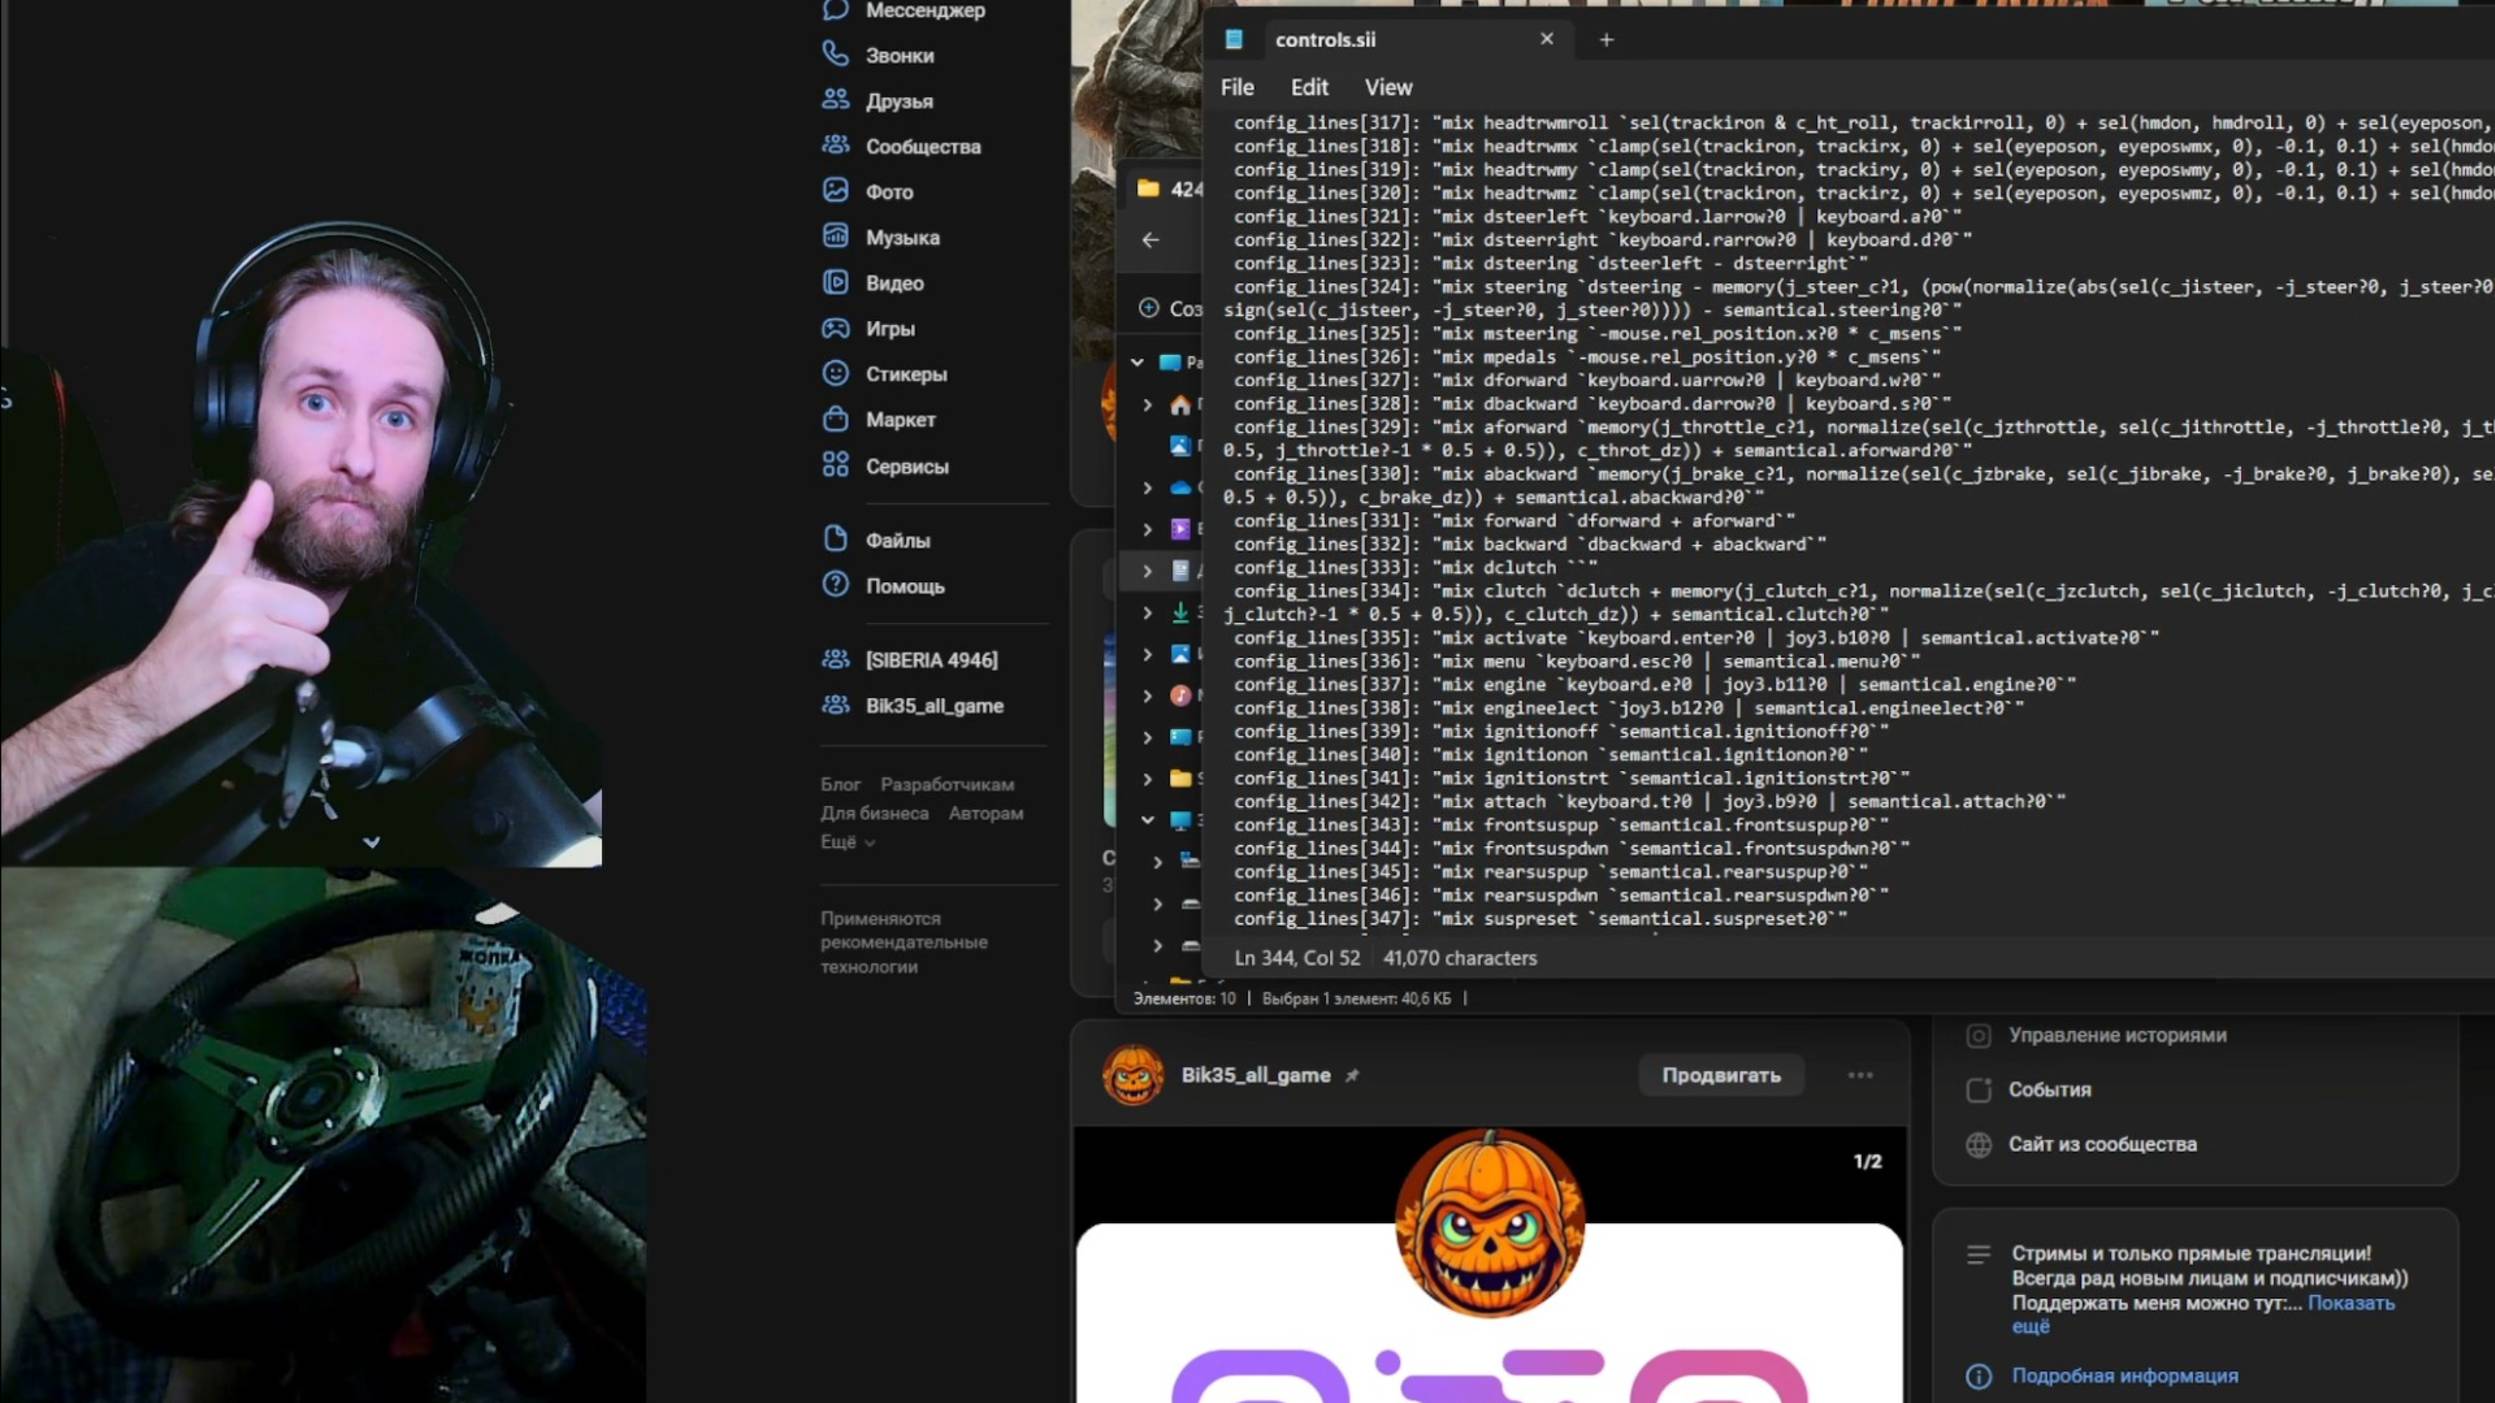Open Файлы in the left sidebar
Viewport: 2495px width, 1403px height.
click(896, 540)
